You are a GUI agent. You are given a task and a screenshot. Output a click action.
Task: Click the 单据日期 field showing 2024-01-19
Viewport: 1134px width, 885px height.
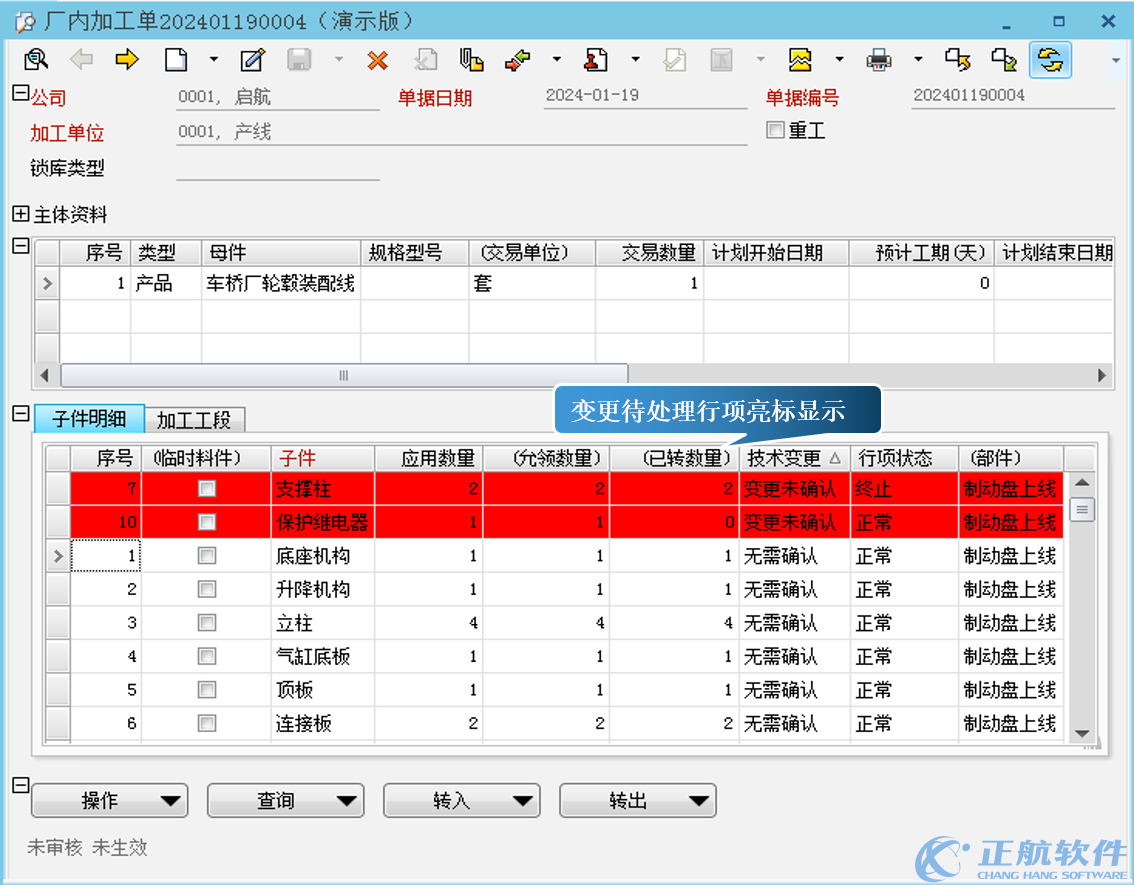click(645, 95)
